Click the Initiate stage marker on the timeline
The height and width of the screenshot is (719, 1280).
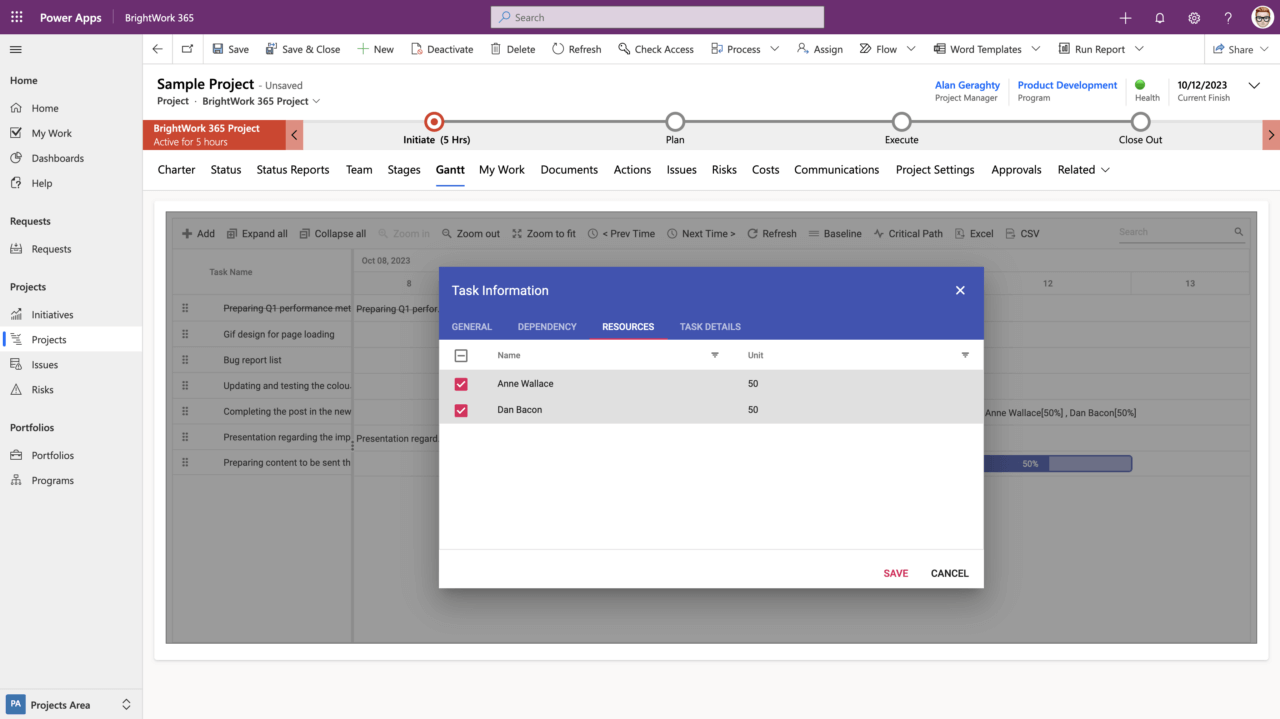pyautogui.click(x=433, y=122)
